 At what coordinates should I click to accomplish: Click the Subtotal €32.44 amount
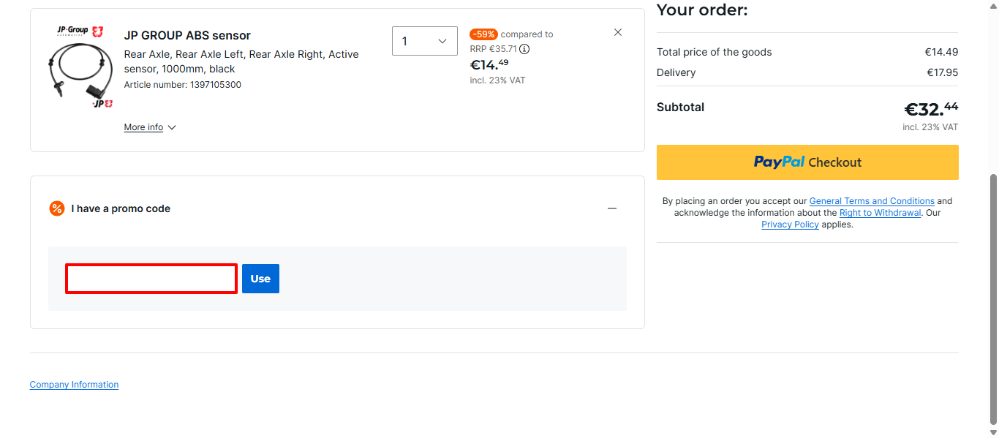pyautogui.click(x=931, y=110)
